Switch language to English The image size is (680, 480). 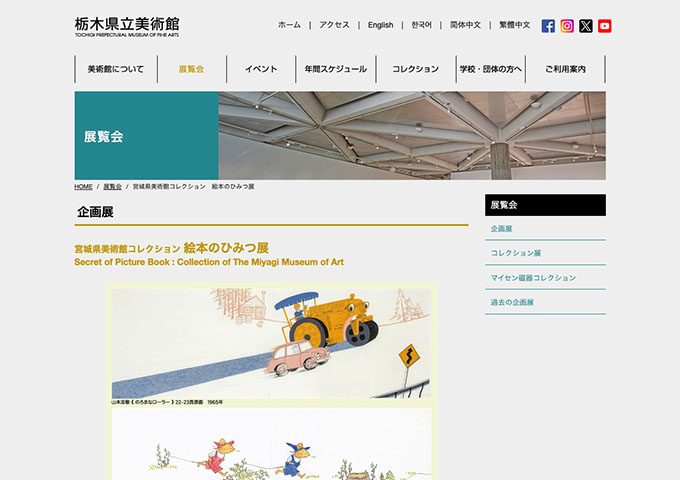tap(380, 25)
